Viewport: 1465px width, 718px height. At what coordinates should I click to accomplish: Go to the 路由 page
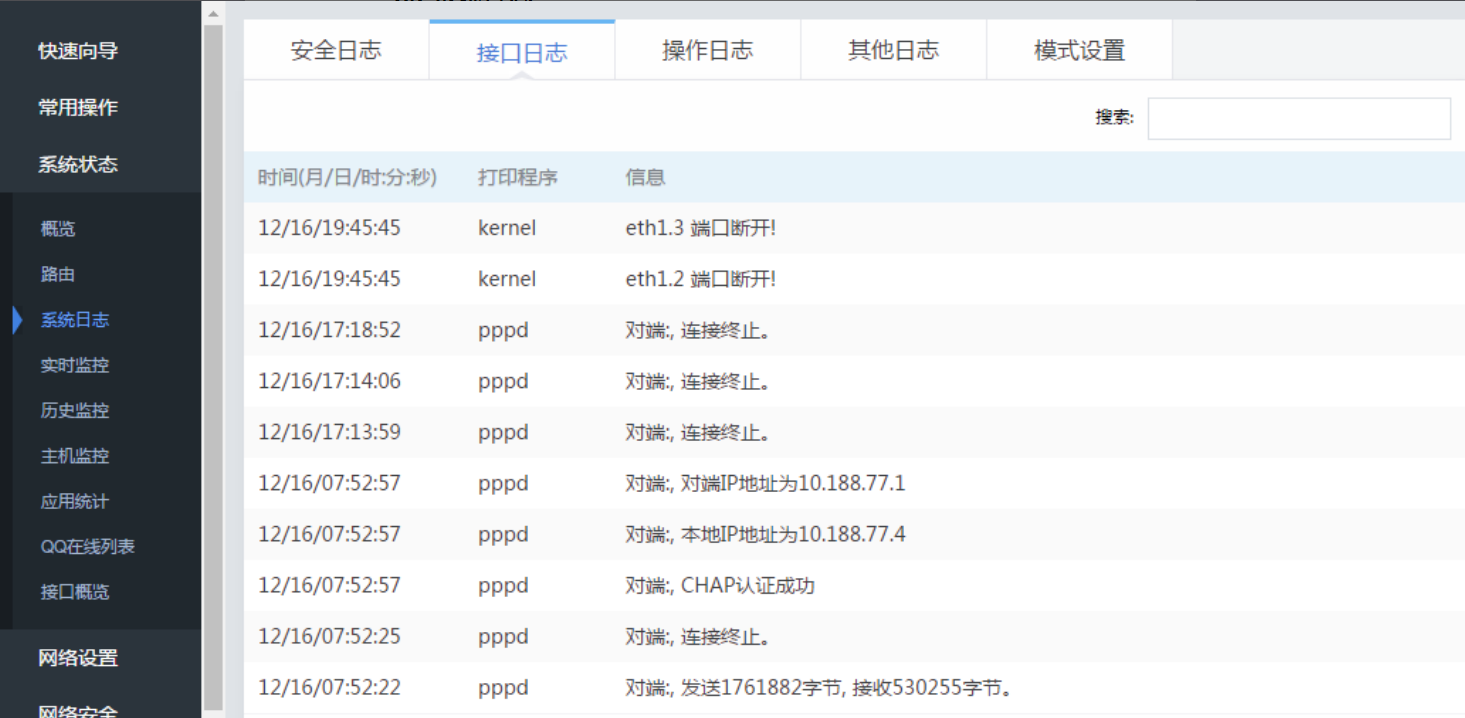click(x=58, y=274)
